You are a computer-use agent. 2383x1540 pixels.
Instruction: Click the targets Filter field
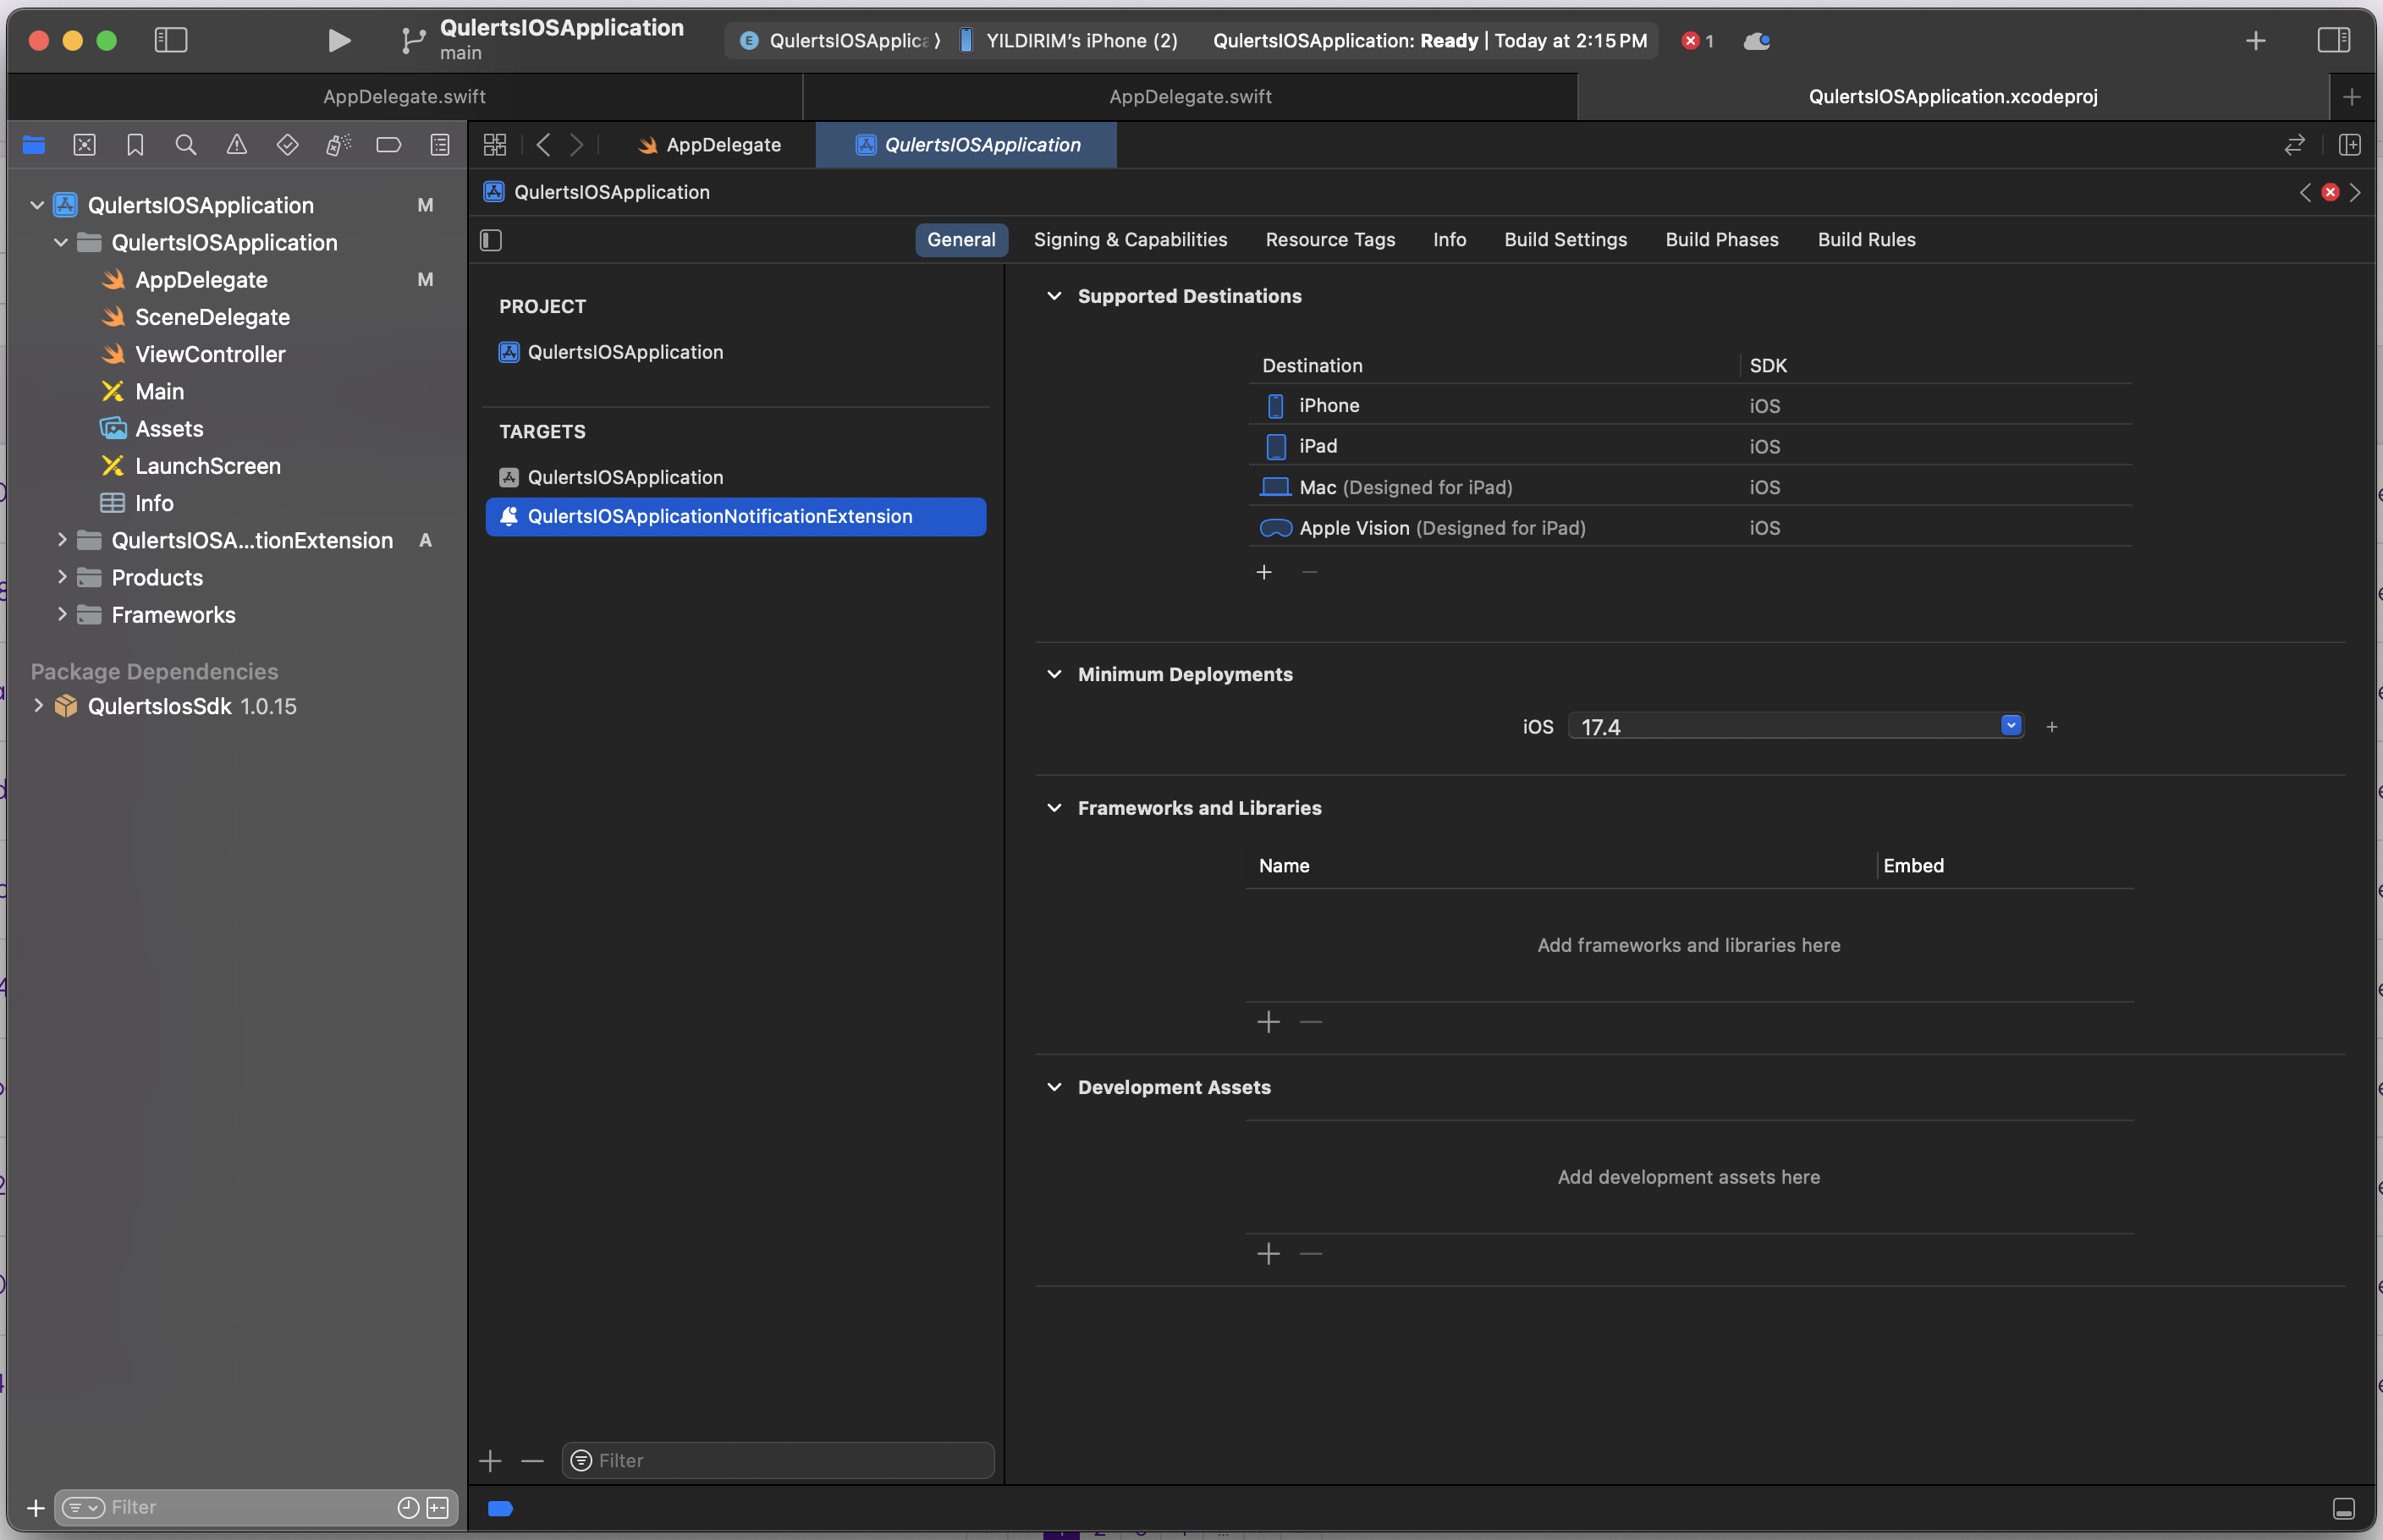coord(778,1461)
